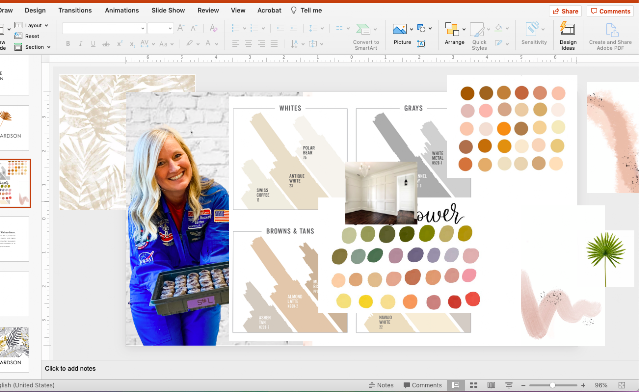Switch to Reading view
This screenshot has width=639, height=392.
(491, 385)
